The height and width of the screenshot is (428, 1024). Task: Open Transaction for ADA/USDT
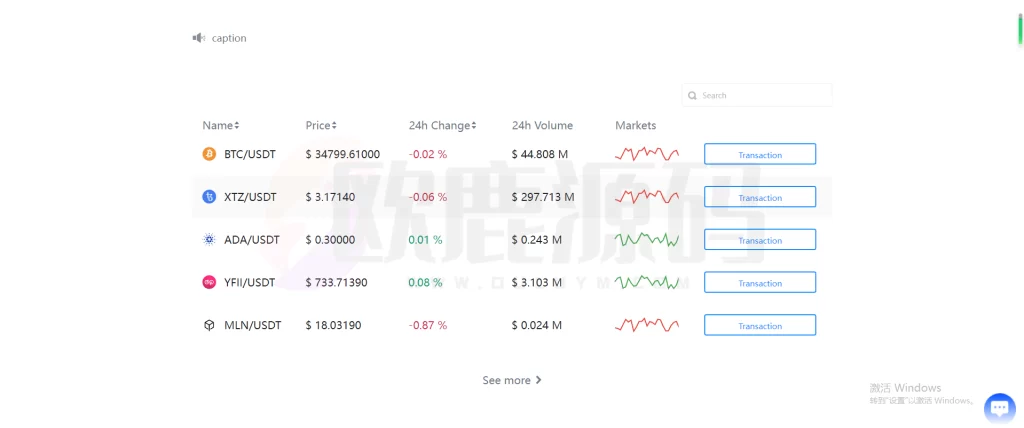click(760, 240)
